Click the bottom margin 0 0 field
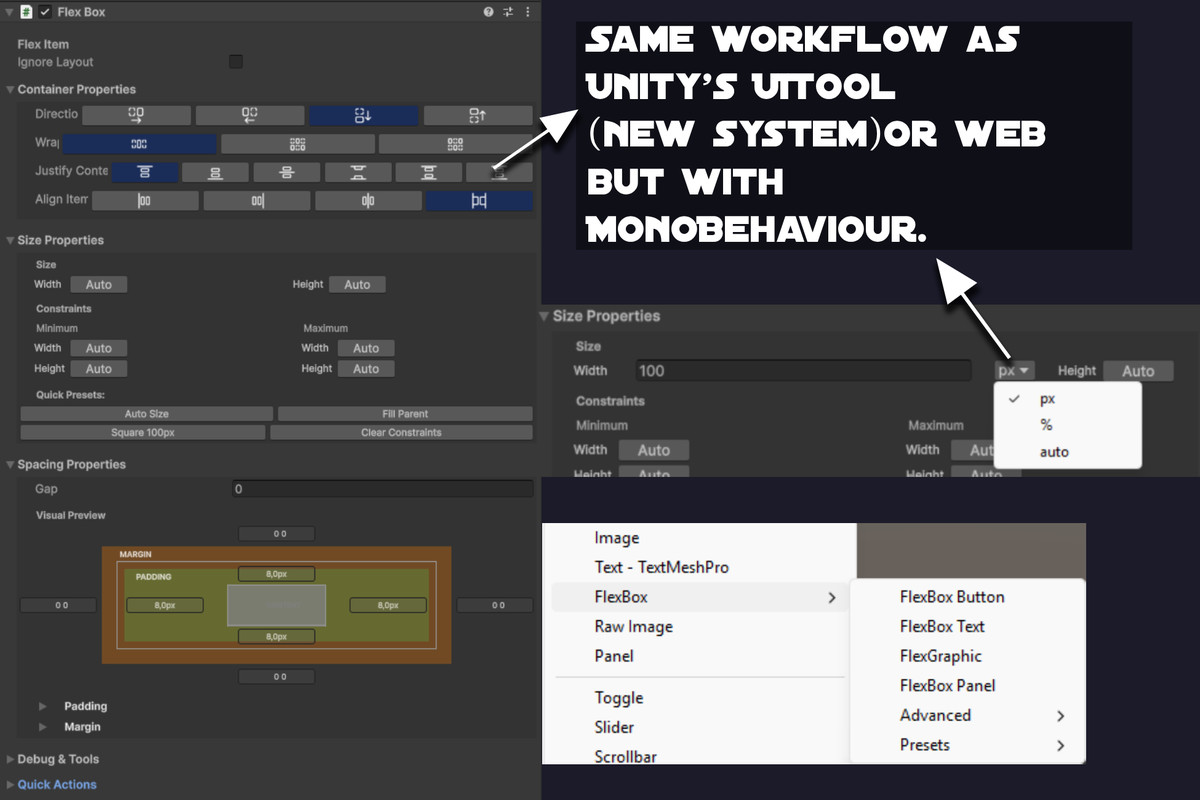Image resolution: width=1200 pixels, height=800 pixels. [277, 677]
